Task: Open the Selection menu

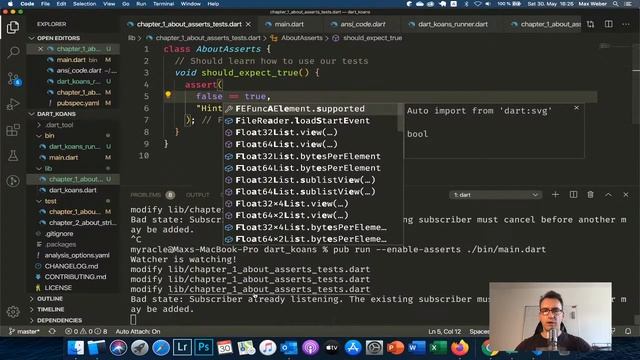Action: pyautogui.click(x=84, y=4)
